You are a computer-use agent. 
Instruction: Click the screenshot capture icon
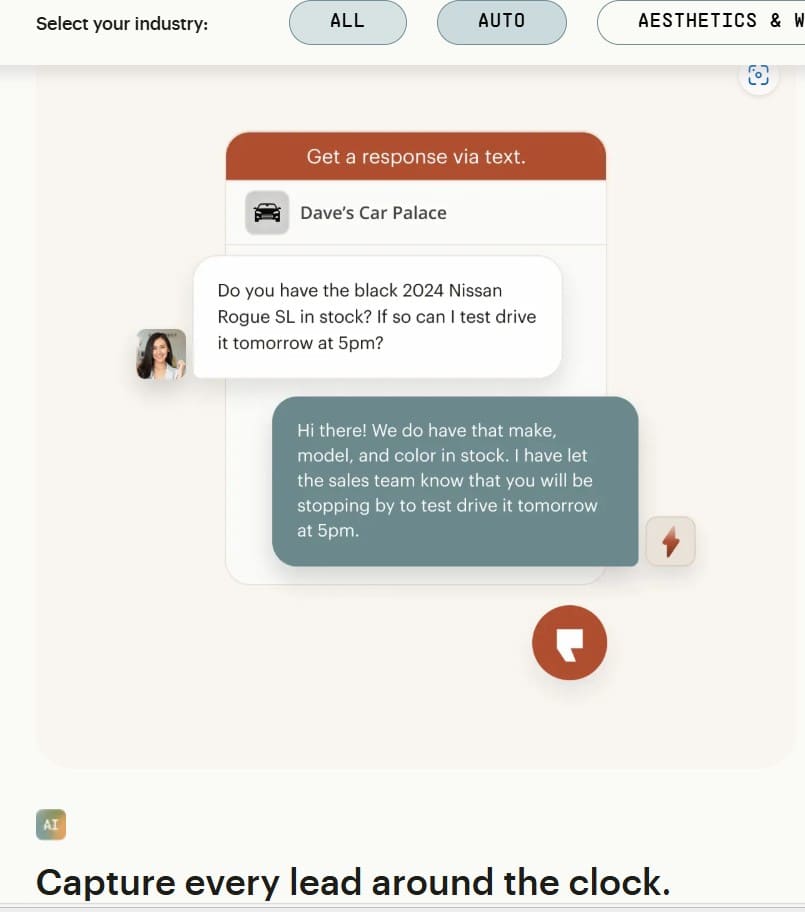758,75
